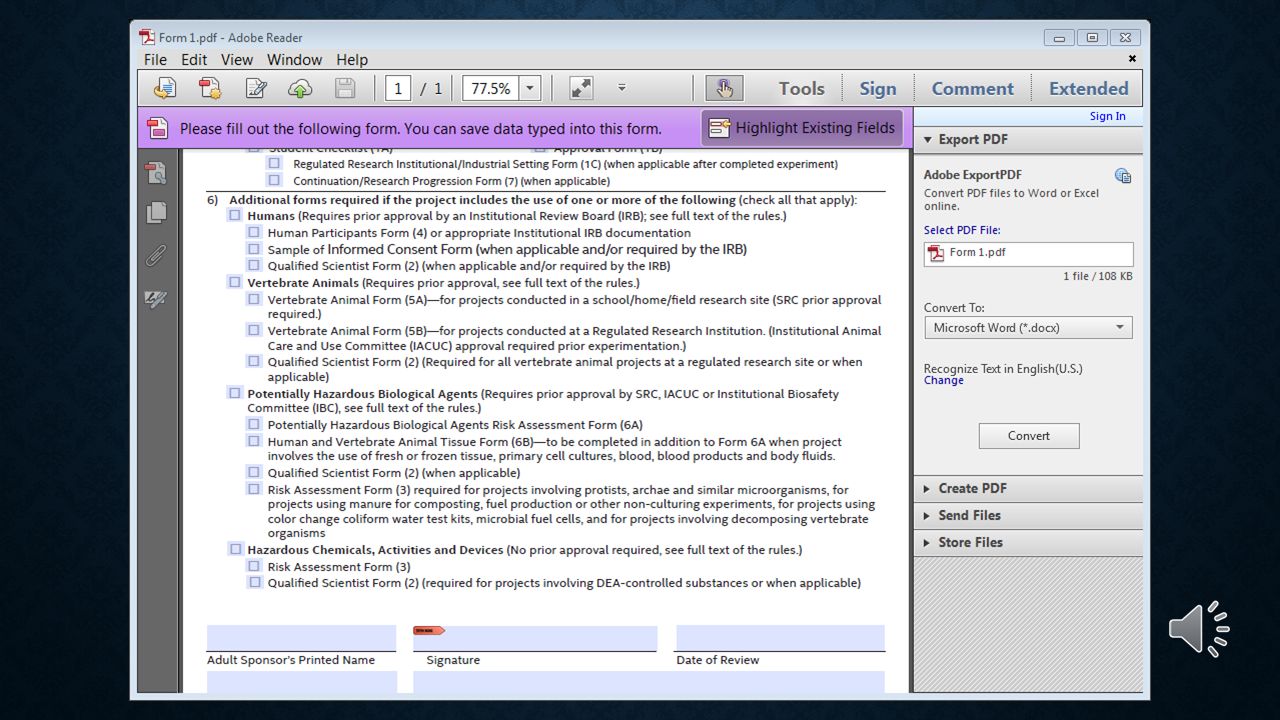Open the toolbar customize small arrow
The image size is (1280, 720).
click(x=621, y=88)
